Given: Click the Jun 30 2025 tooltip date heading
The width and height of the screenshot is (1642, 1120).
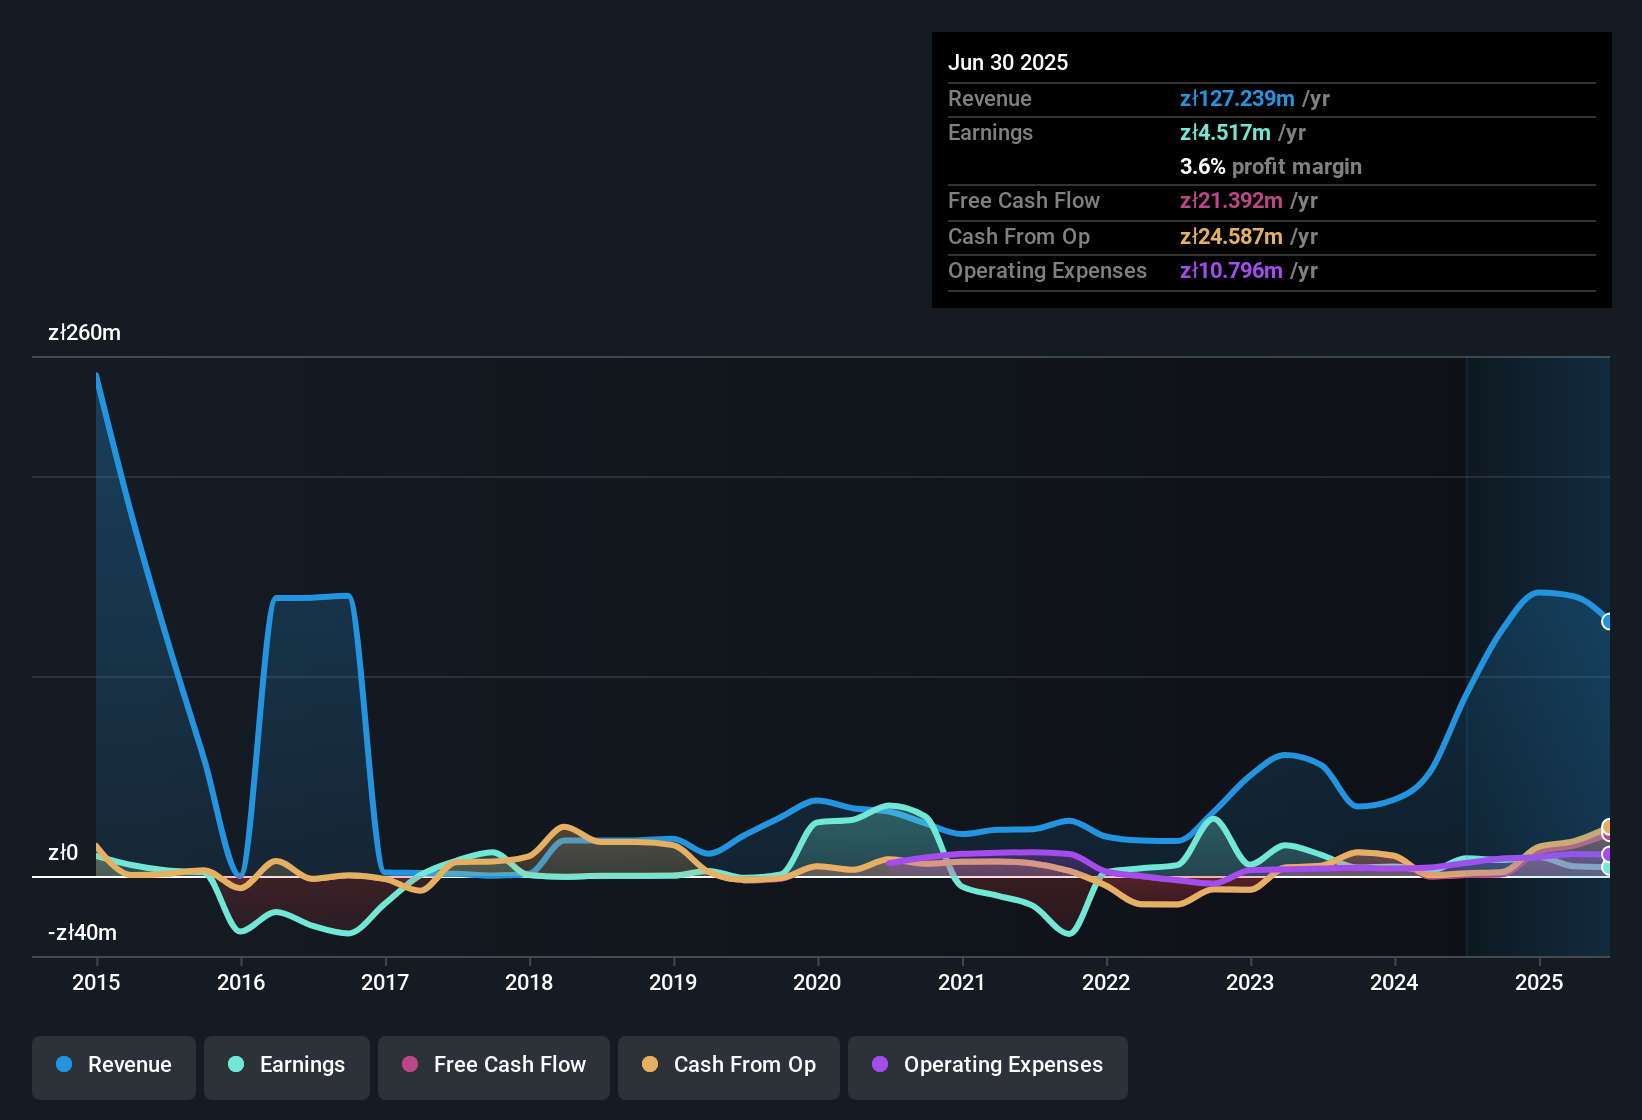Looking at the screenshot, I should coord(1008,63).
